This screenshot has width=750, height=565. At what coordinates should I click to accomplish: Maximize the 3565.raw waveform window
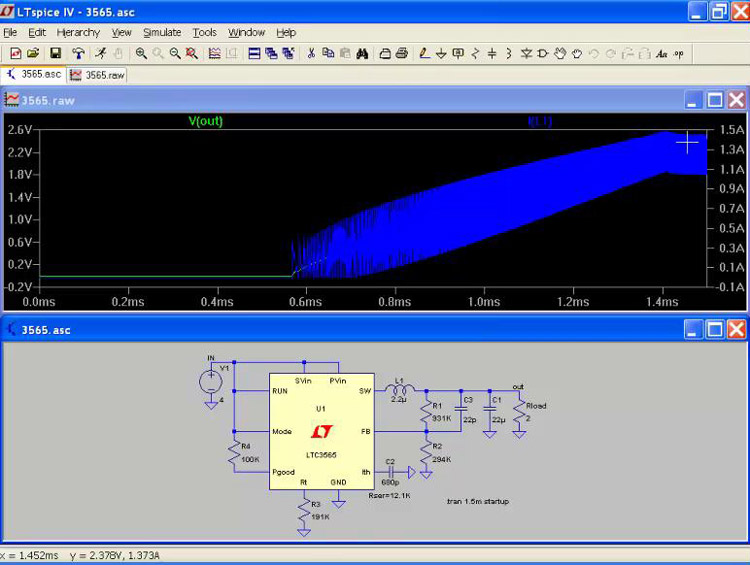tap(715, 100)
